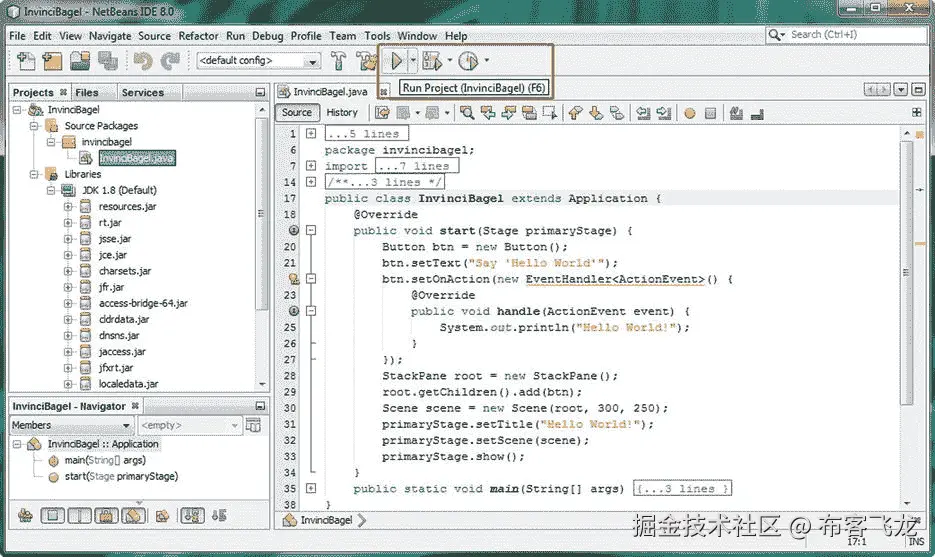The width and height of the screenshot is (935, 557).
Task: Click the Redo arrow icon
Action: (170, 61)
